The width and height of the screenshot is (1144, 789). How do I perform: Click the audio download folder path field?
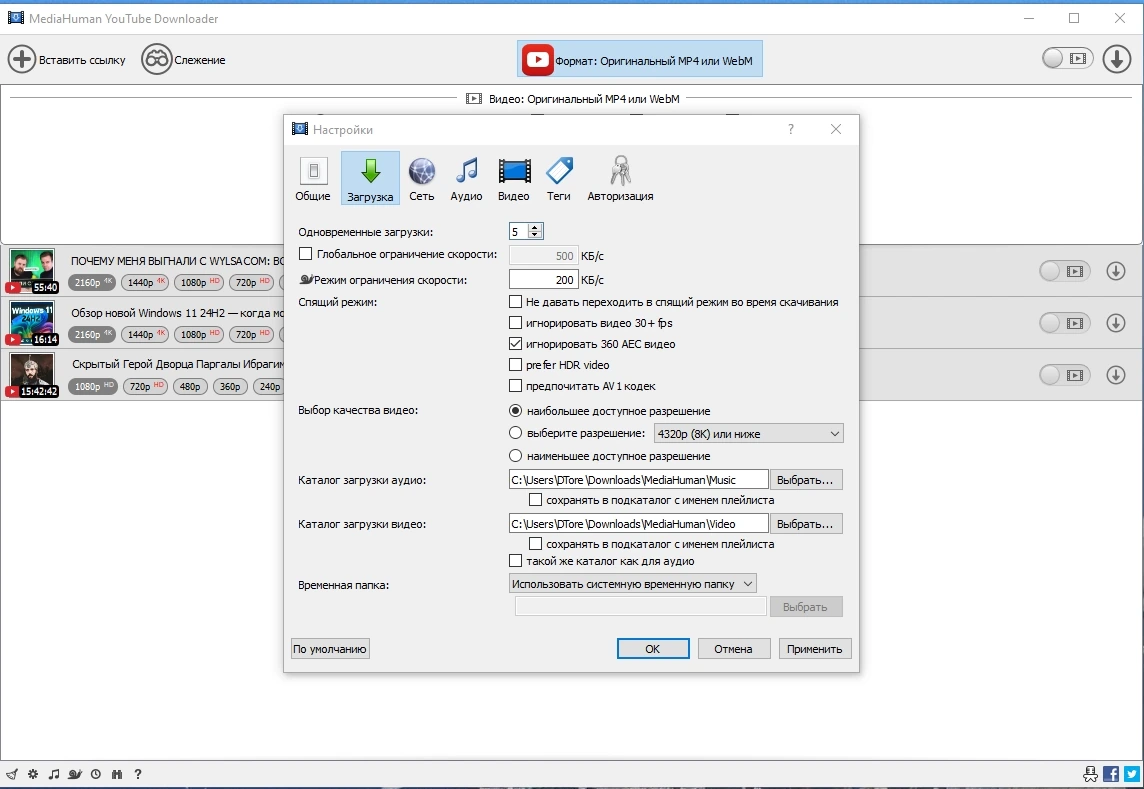click(638, 480)
